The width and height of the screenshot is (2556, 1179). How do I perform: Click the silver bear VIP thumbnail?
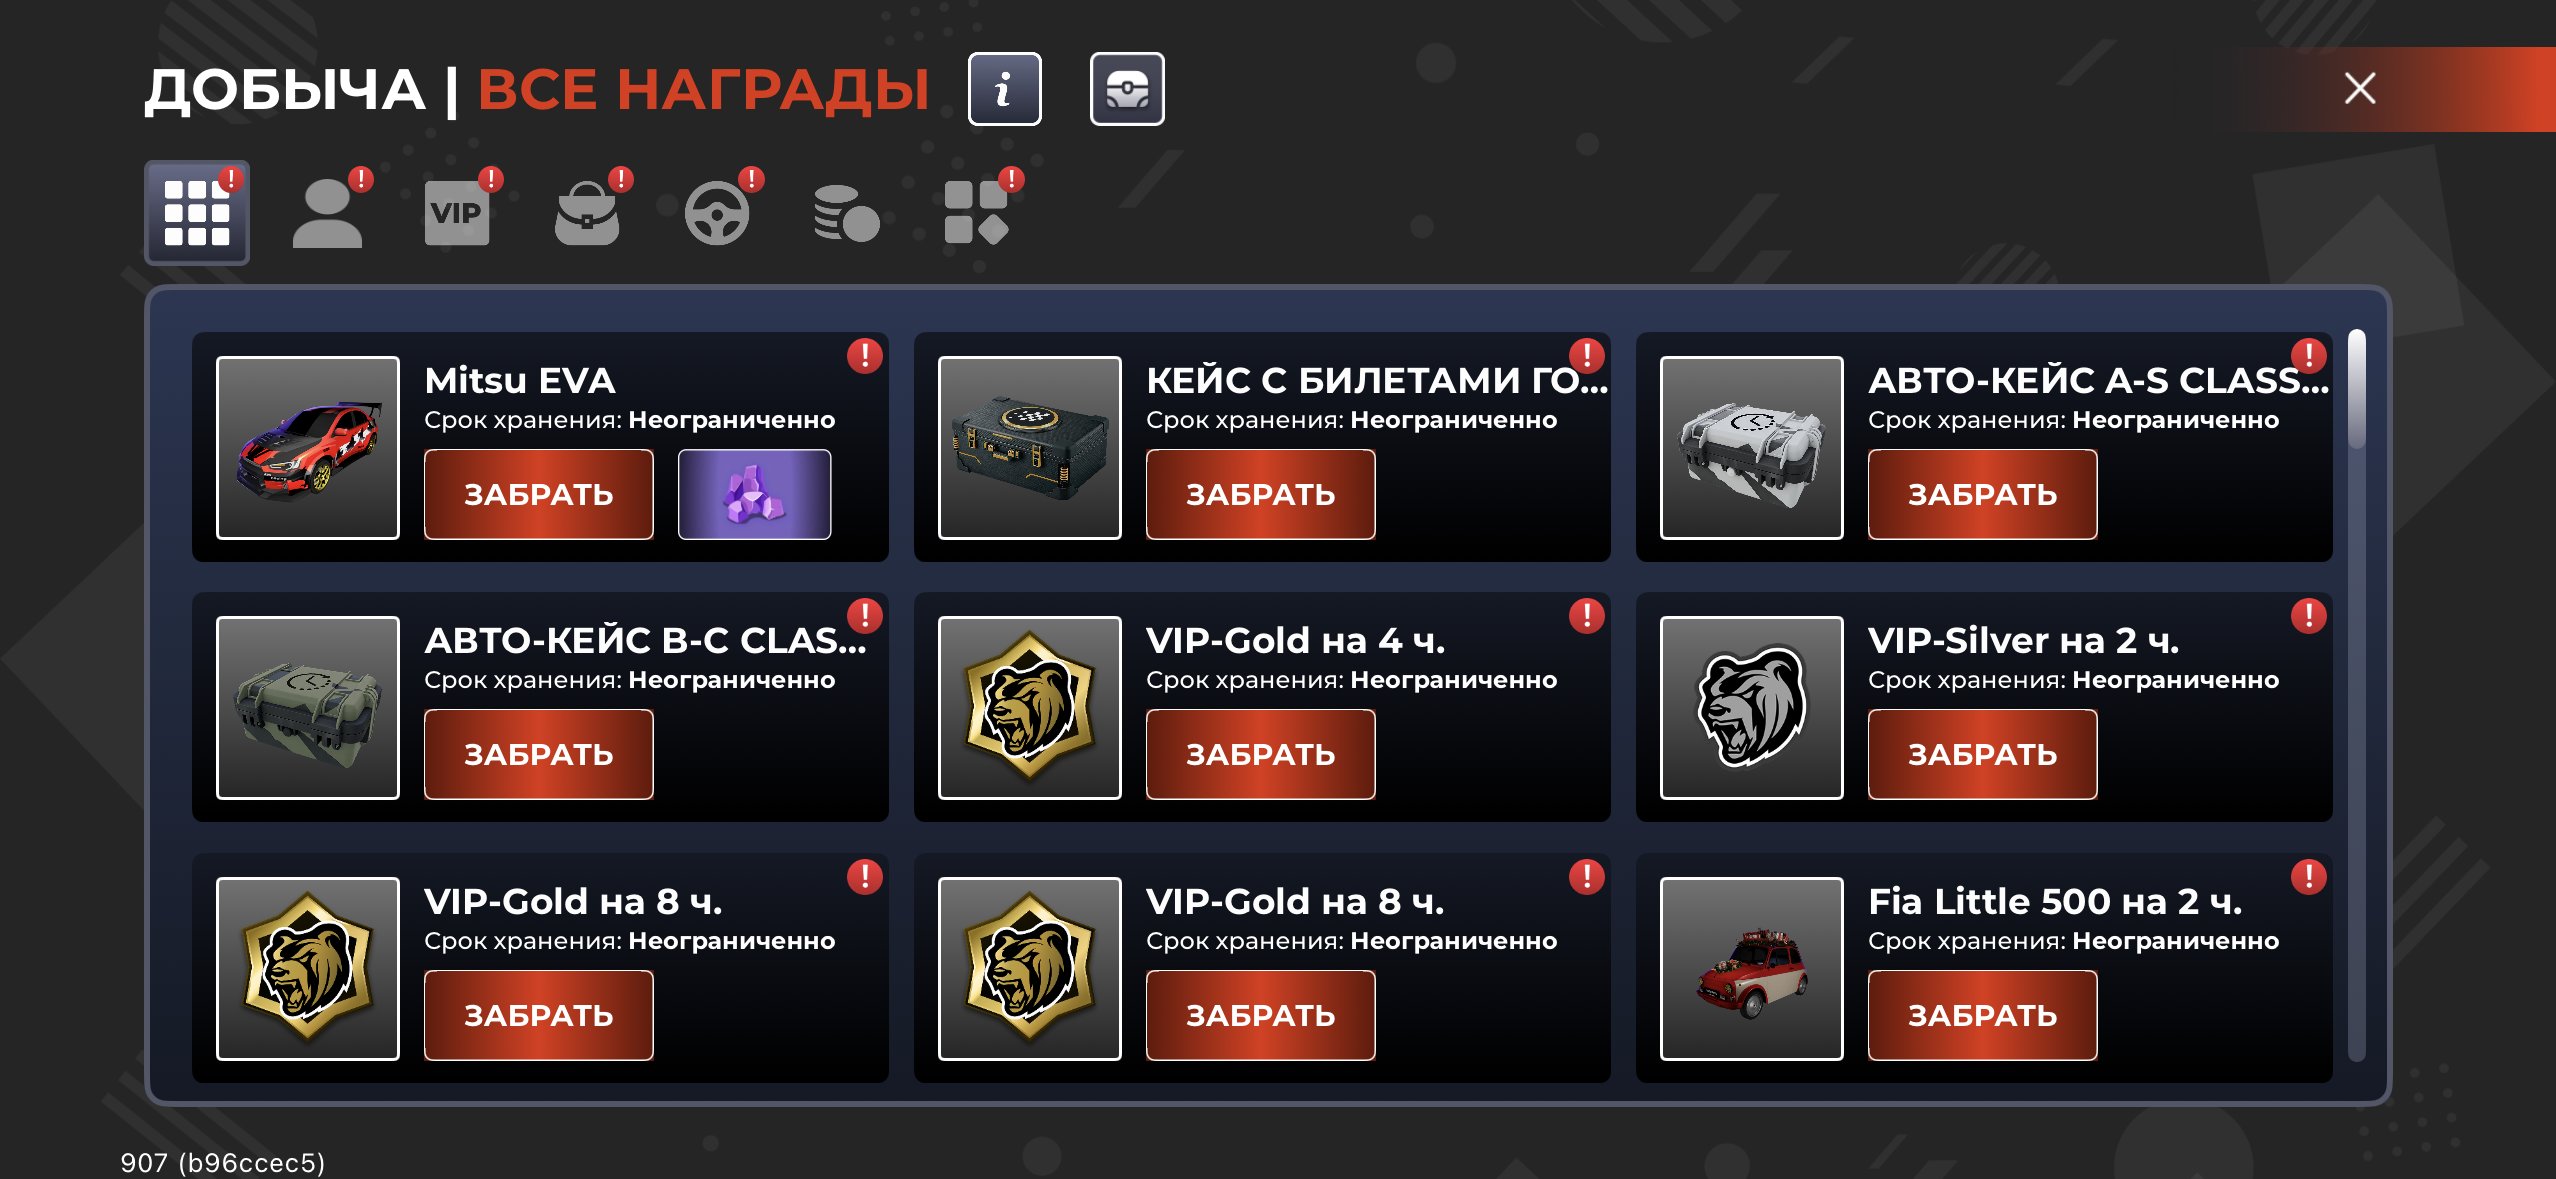(1752, 708)
